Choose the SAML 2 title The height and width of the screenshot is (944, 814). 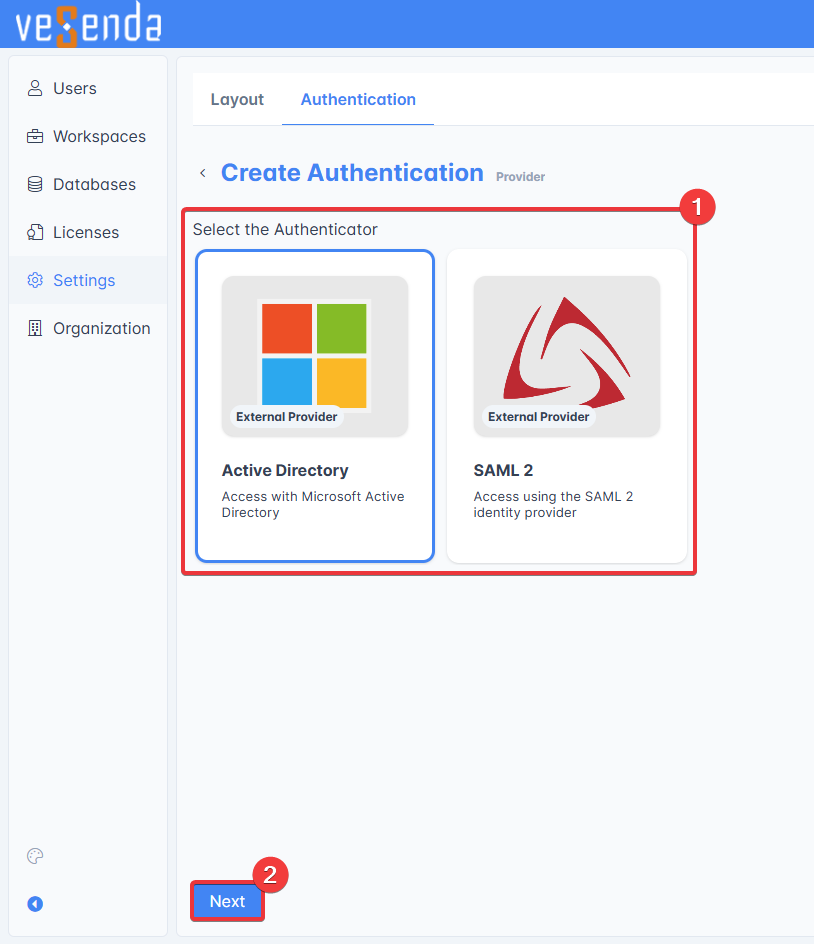503,470
